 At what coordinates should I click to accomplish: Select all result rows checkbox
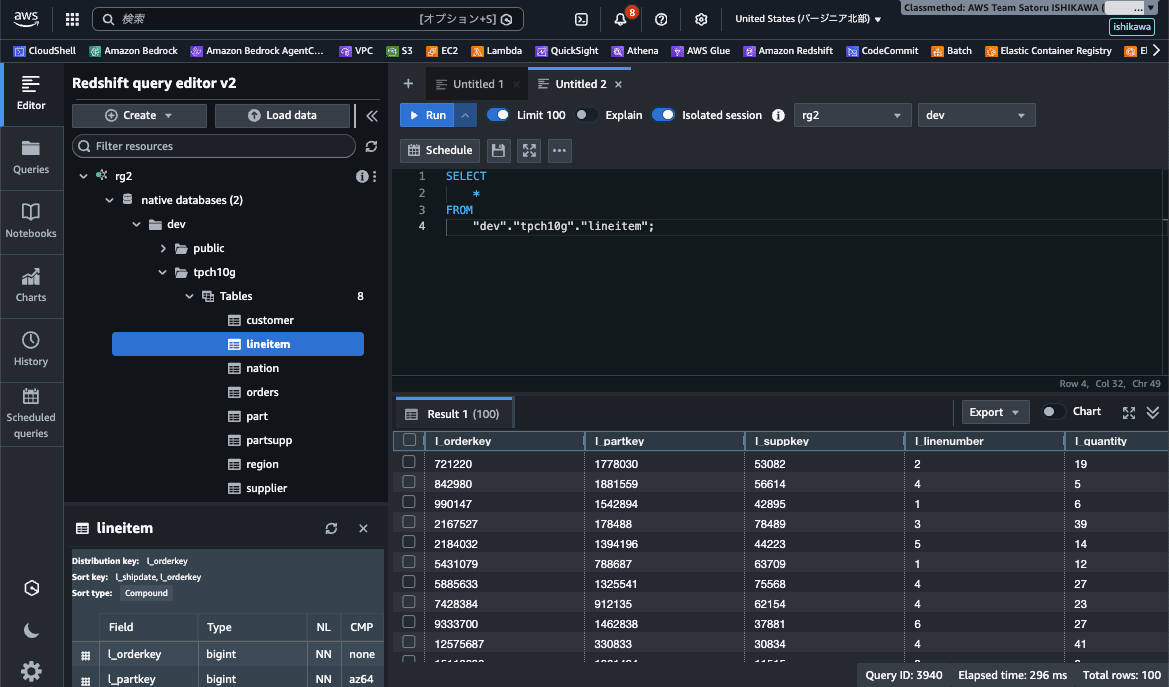pyautogui.click(x=409, y=440)
